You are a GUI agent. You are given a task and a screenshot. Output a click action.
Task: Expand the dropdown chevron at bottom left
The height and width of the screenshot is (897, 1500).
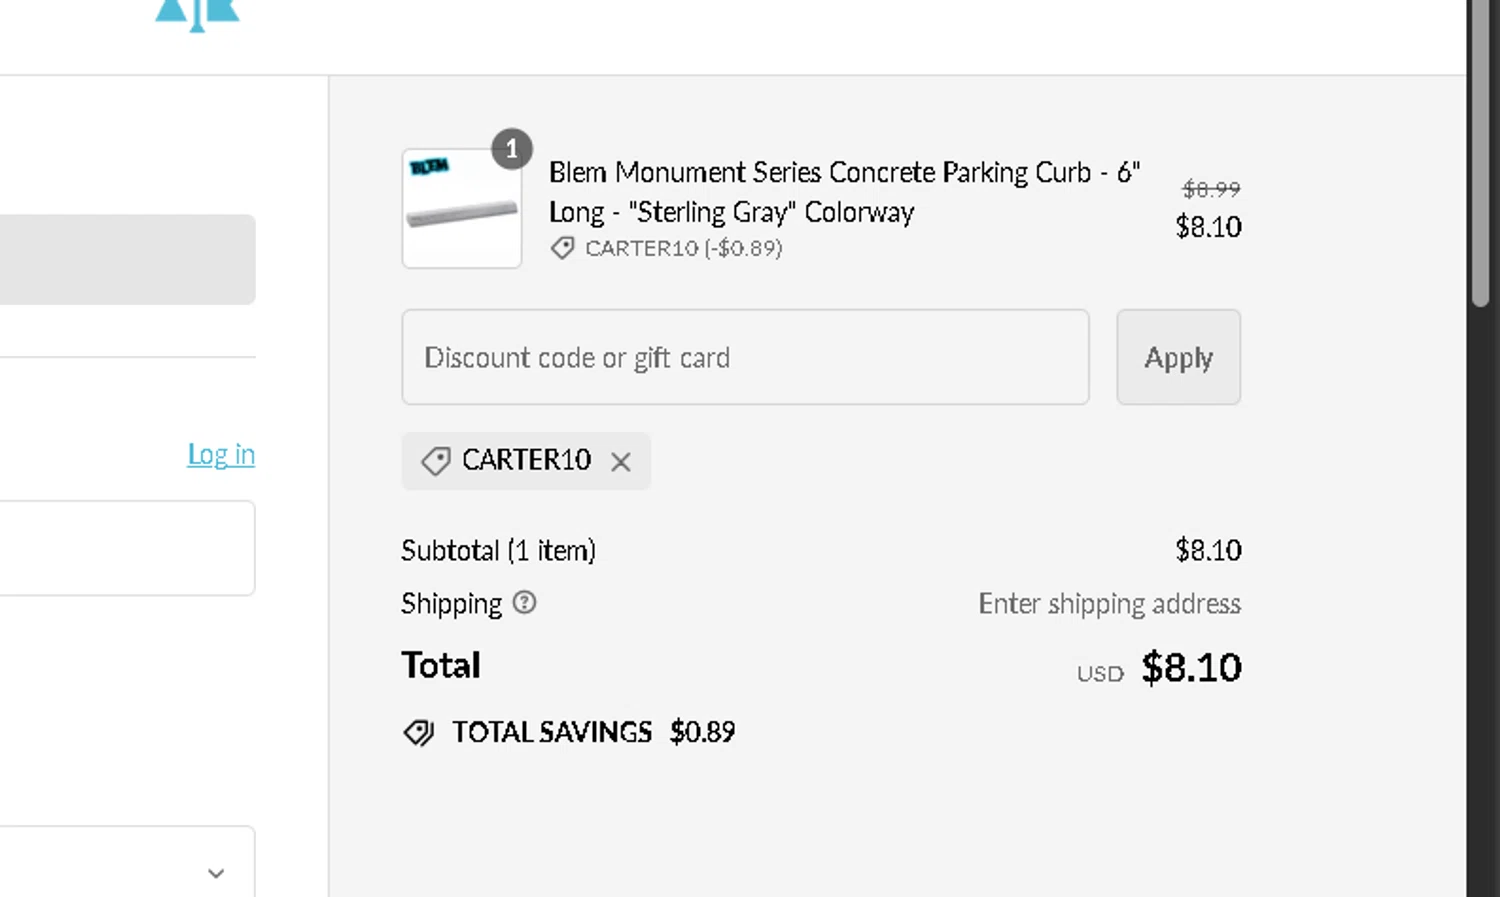coord(216,873)
